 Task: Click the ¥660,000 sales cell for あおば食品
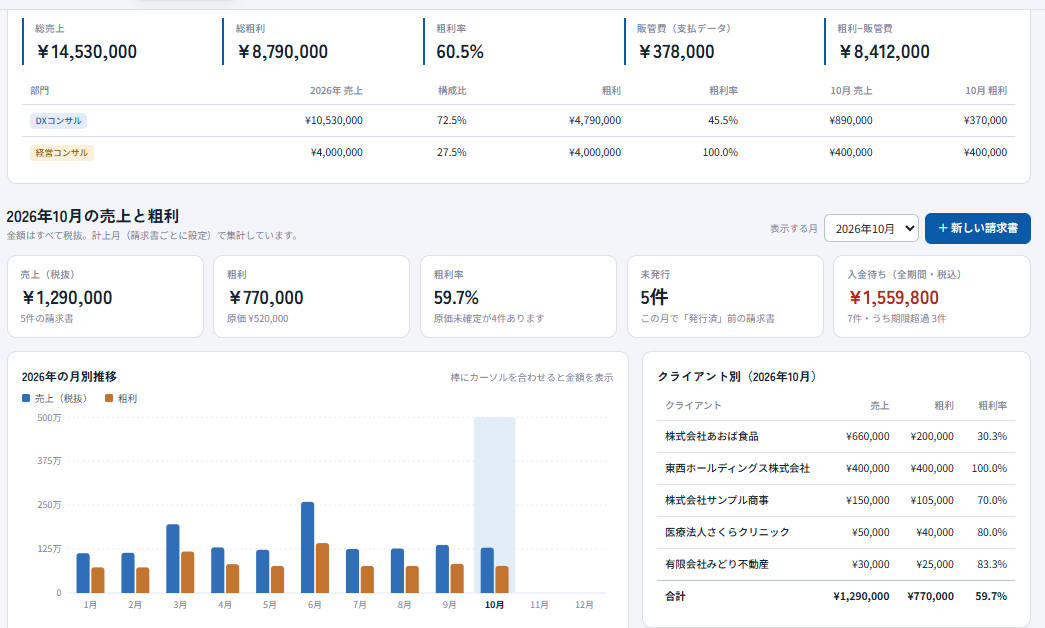click(x=868, y=436)
